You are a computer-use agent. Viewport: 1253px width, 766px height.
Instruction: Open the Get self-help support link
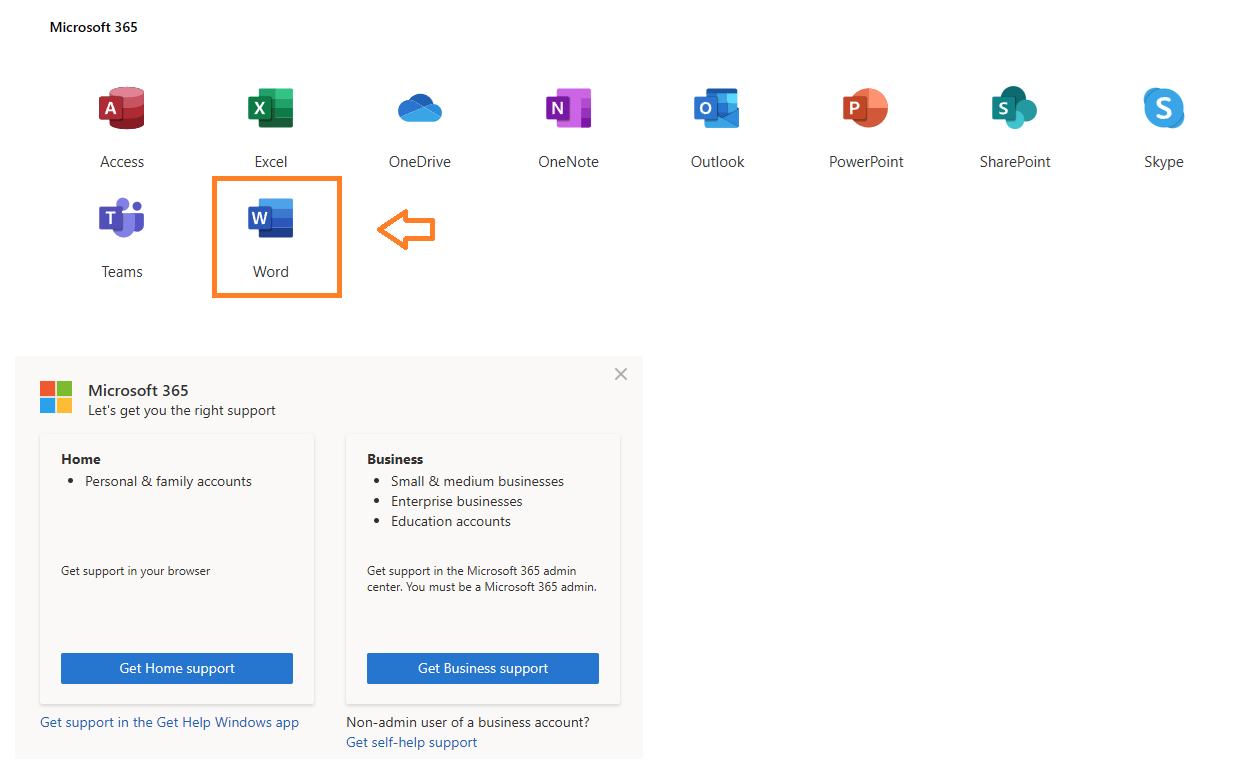pos(411,742)
